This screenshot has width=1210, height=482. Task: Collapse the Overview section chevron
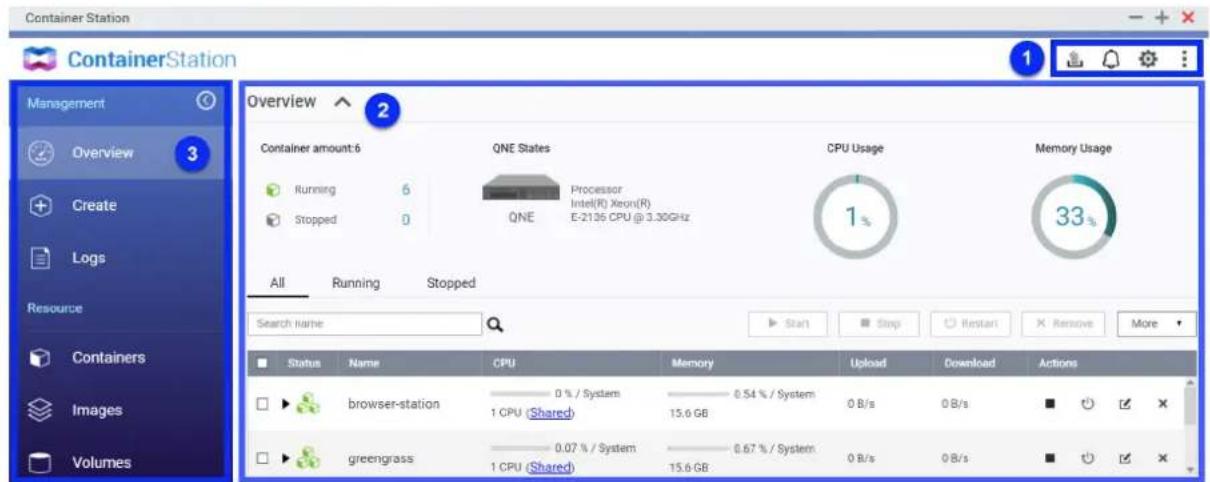click(342, 101)
